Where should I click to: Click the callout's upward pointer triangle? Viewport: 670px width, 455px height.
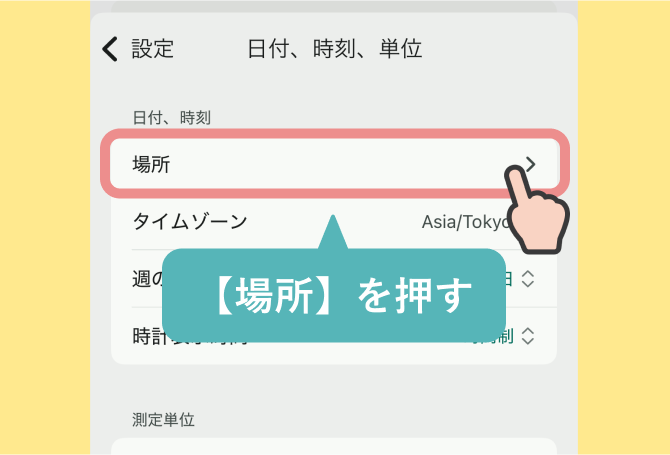pos(333,232)
